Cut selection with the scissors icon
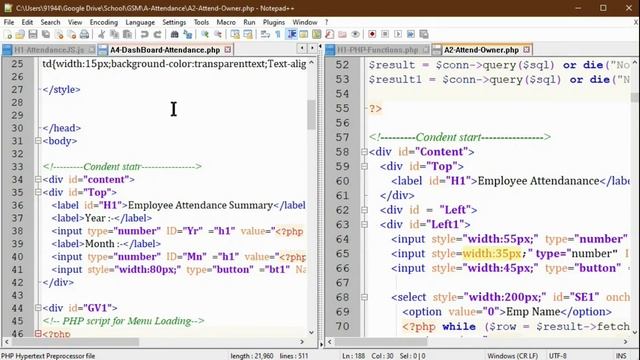 coord(102,35)
